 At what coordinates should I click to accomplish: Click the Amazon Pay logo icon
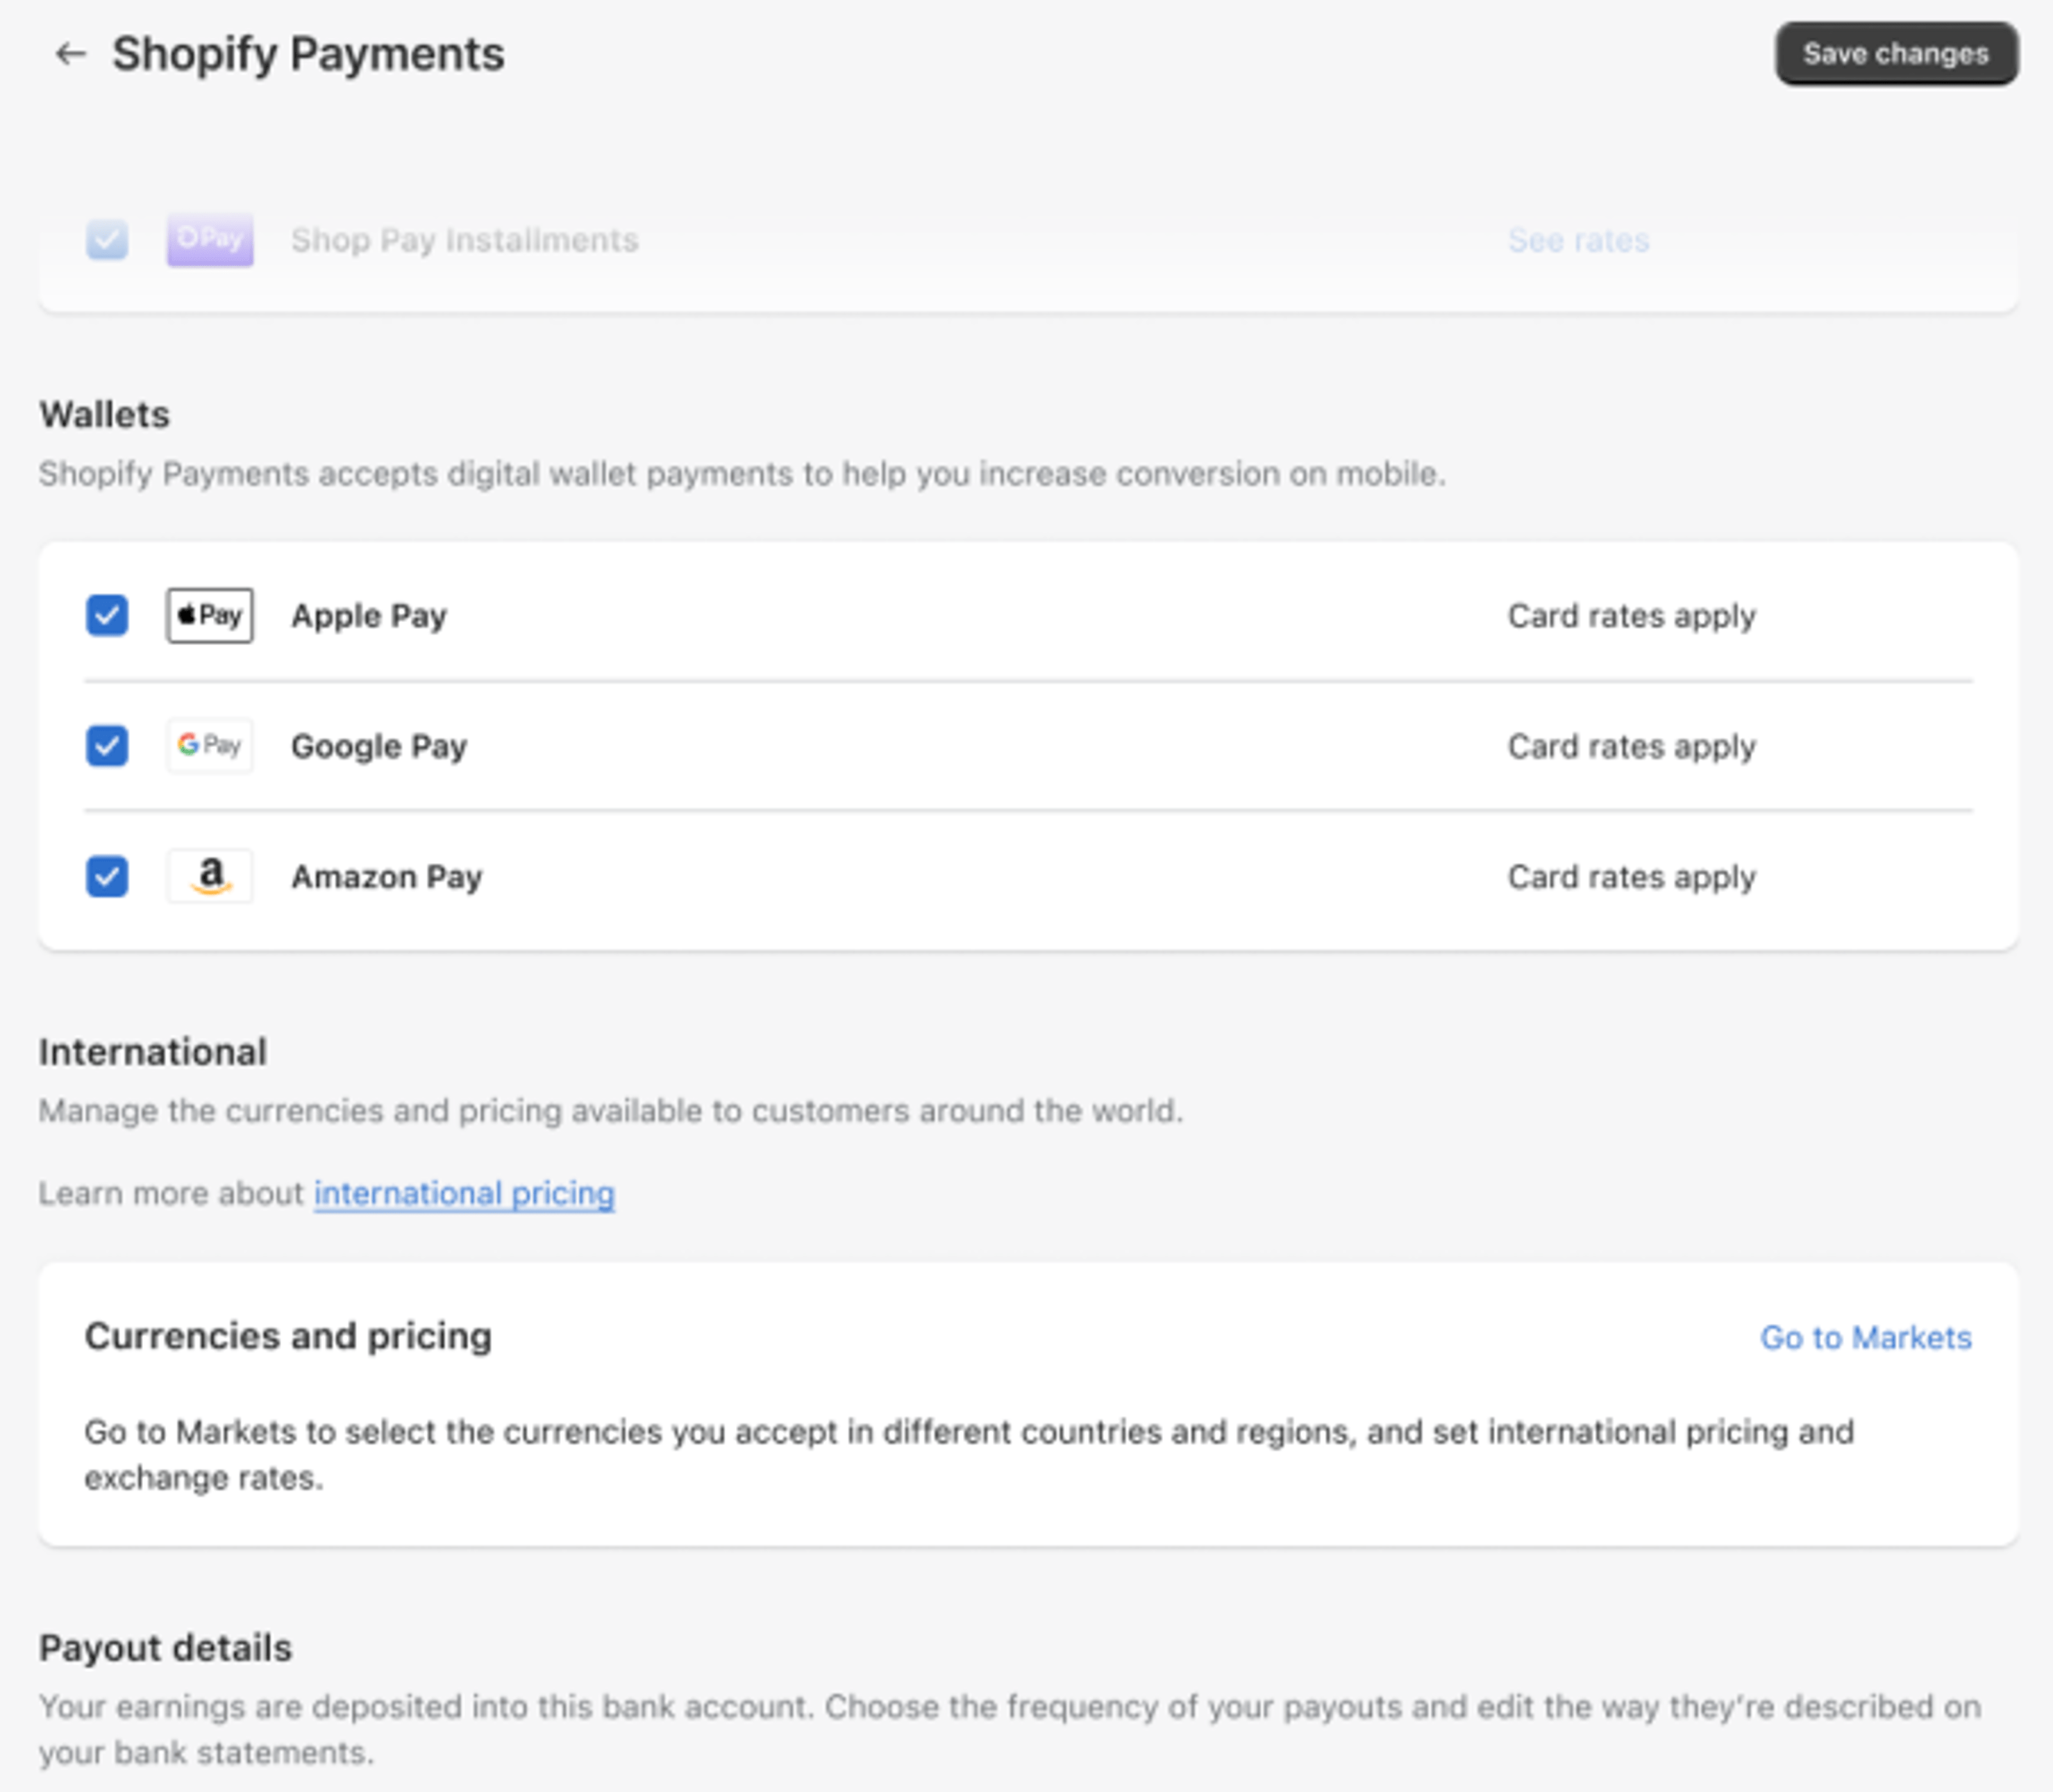coord(210,876)
